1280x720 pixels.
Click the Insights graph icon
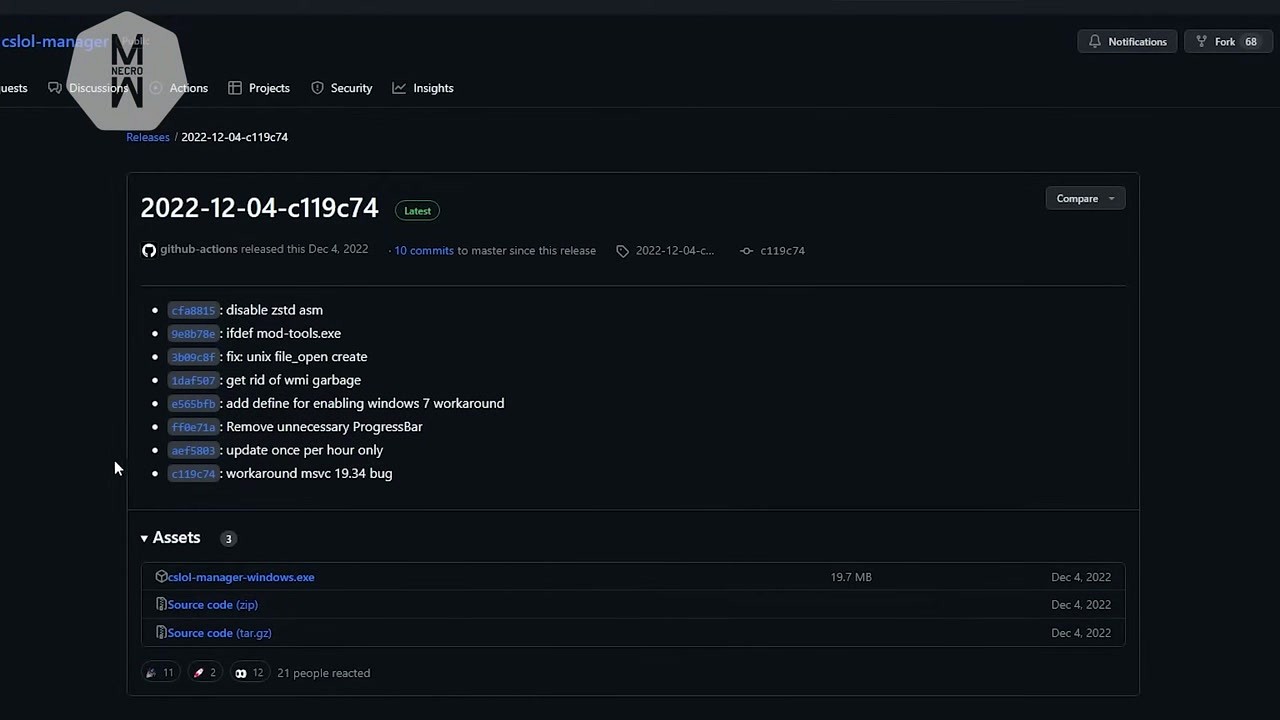point(399,88)
